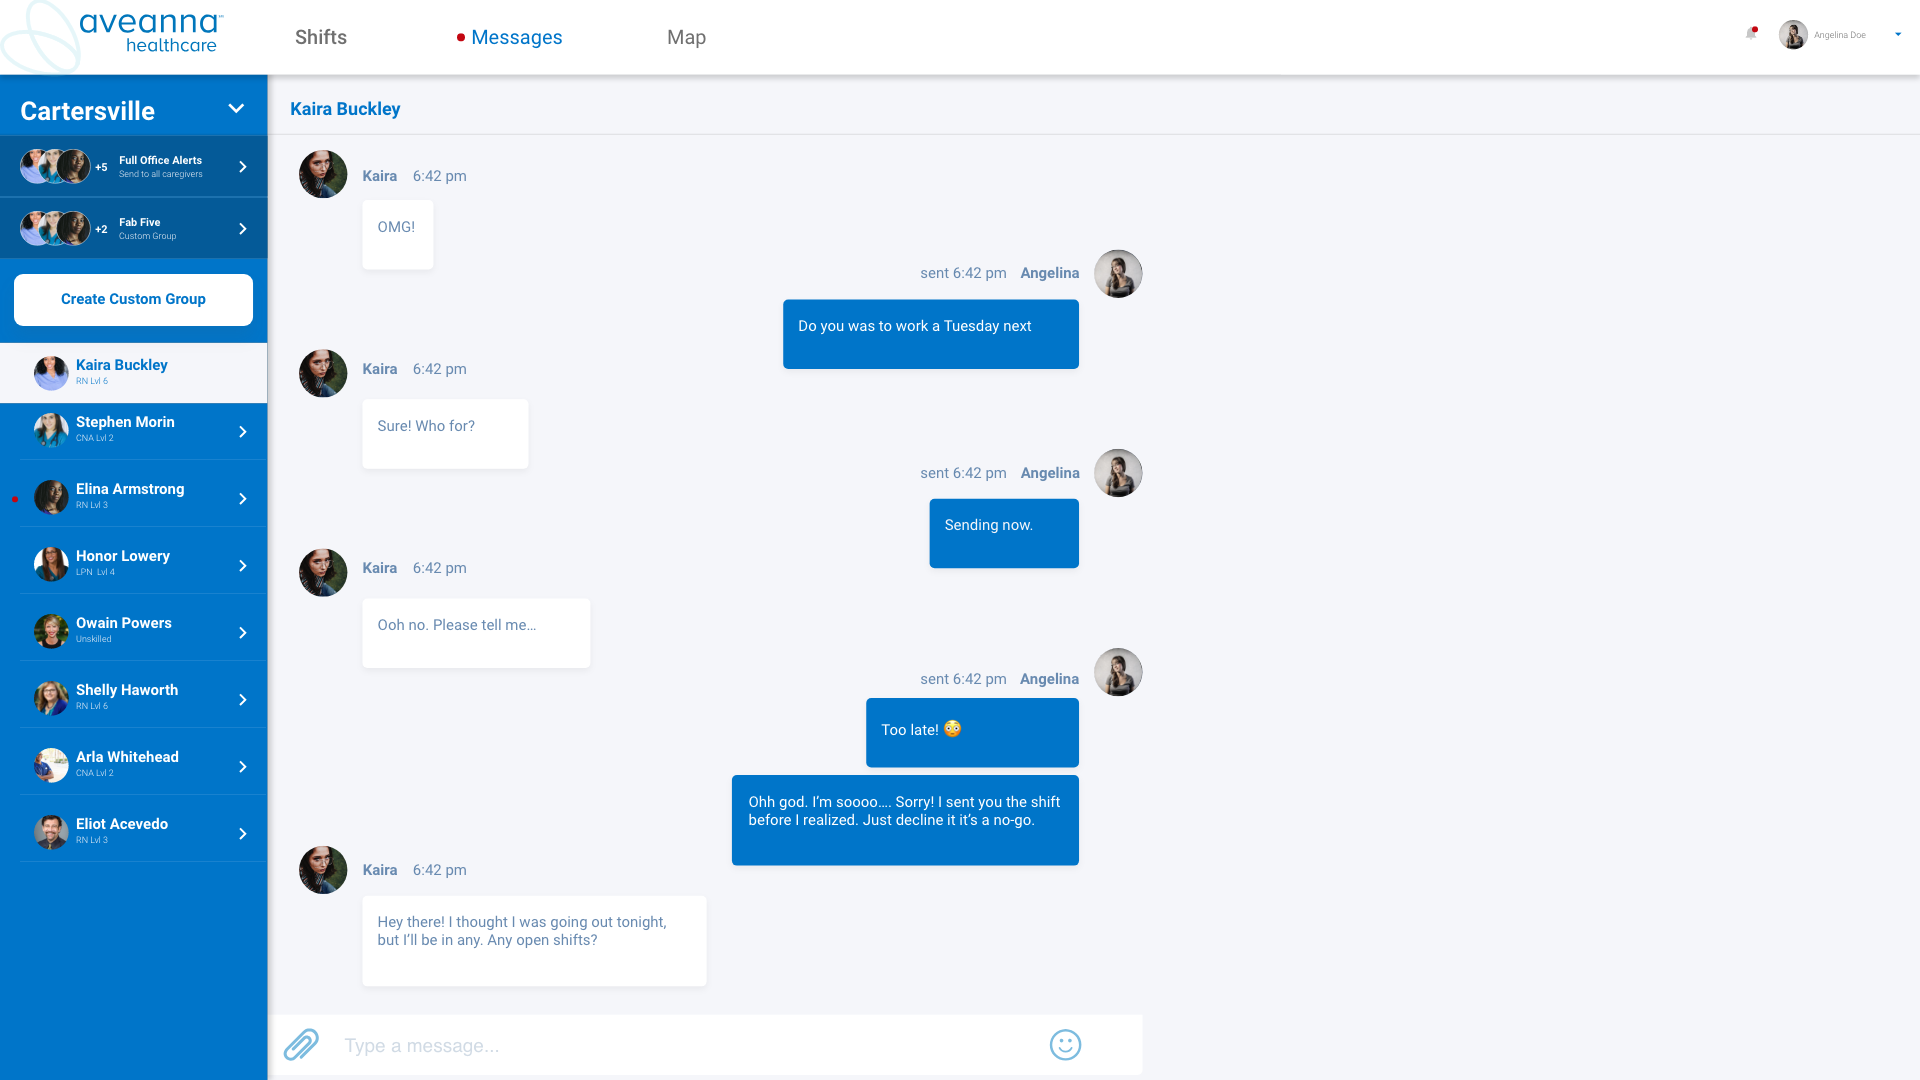The width and height of the screenshot is (1920, 1080).
Task: Click the notification bell icon
Action: coord(1750,34)
